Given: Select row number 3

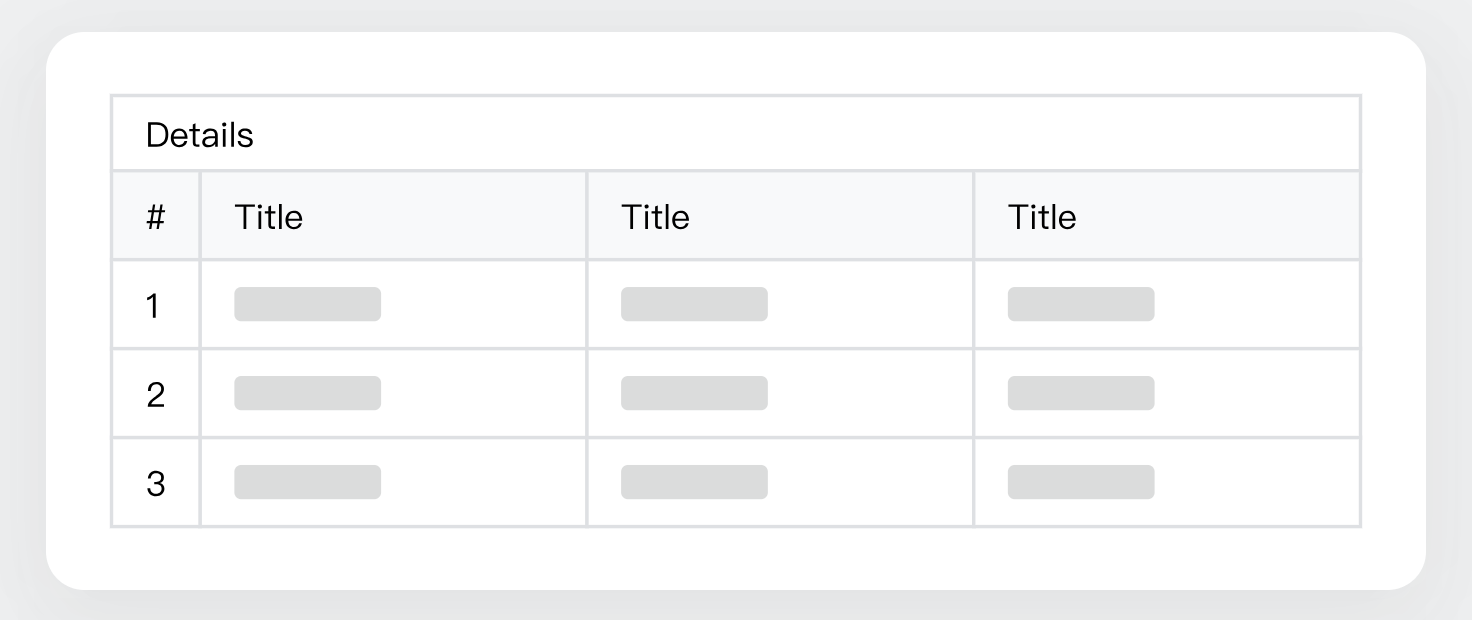Looking at the screenshot, I should pyautogui.click(x=155, y=482).
